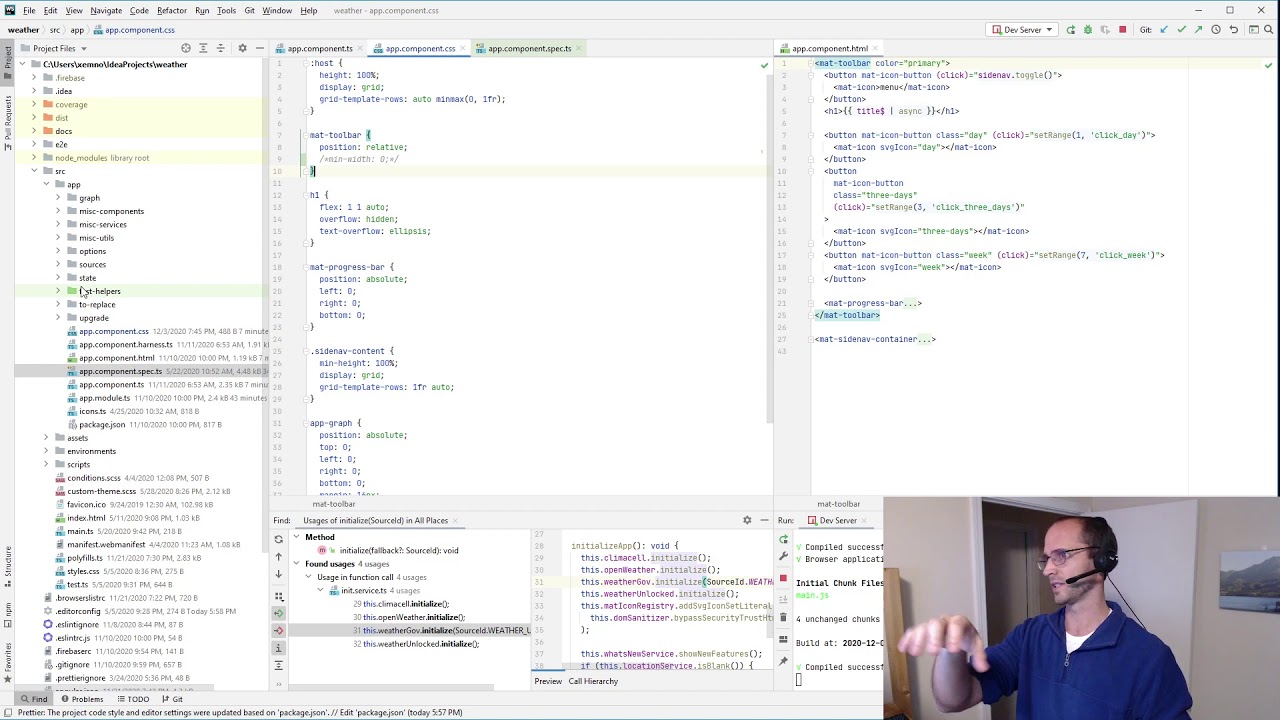Revert changes with rollback arrow icon
This screenshot has width=1280, height=720.
[1234, 30]
